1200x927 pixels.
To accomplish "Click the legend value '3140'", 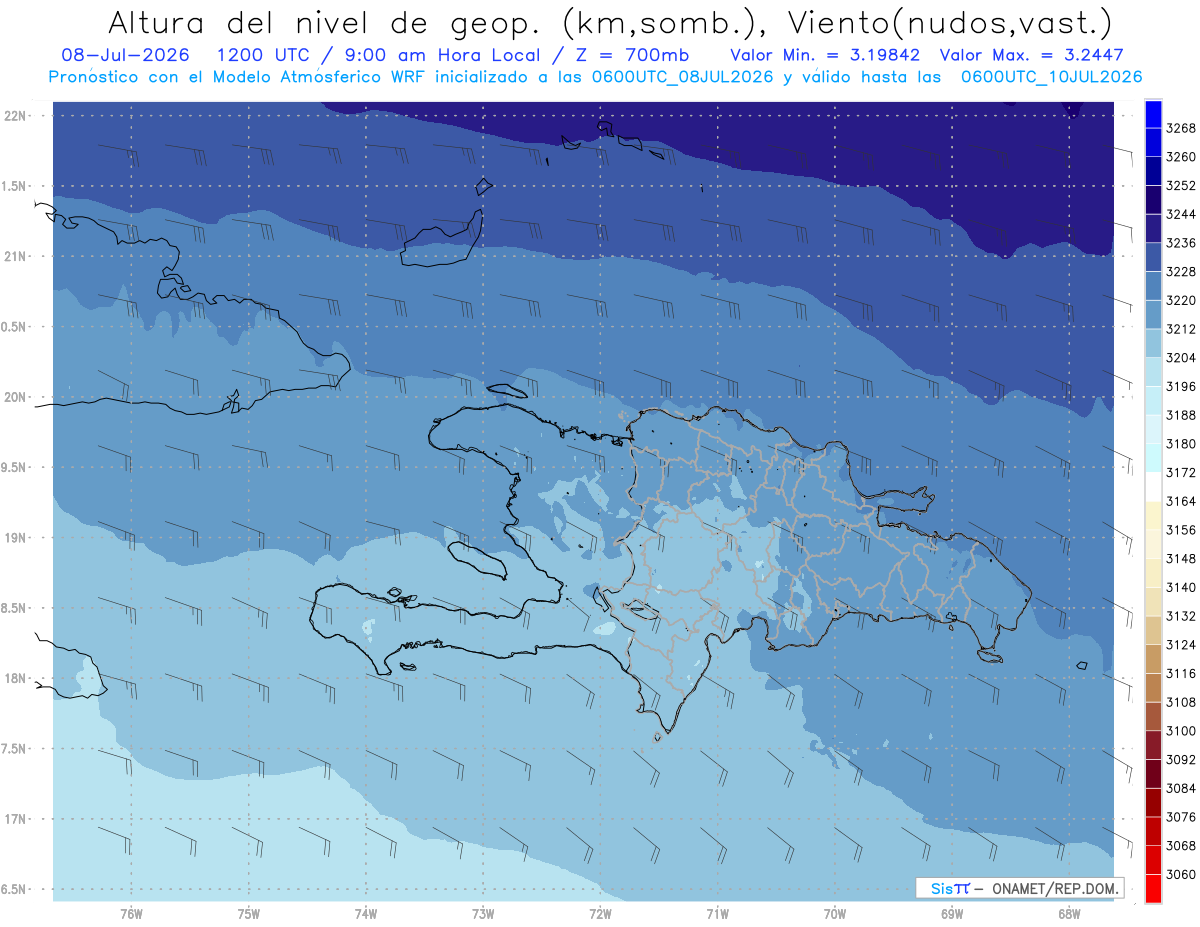I will click(1181, 587).
